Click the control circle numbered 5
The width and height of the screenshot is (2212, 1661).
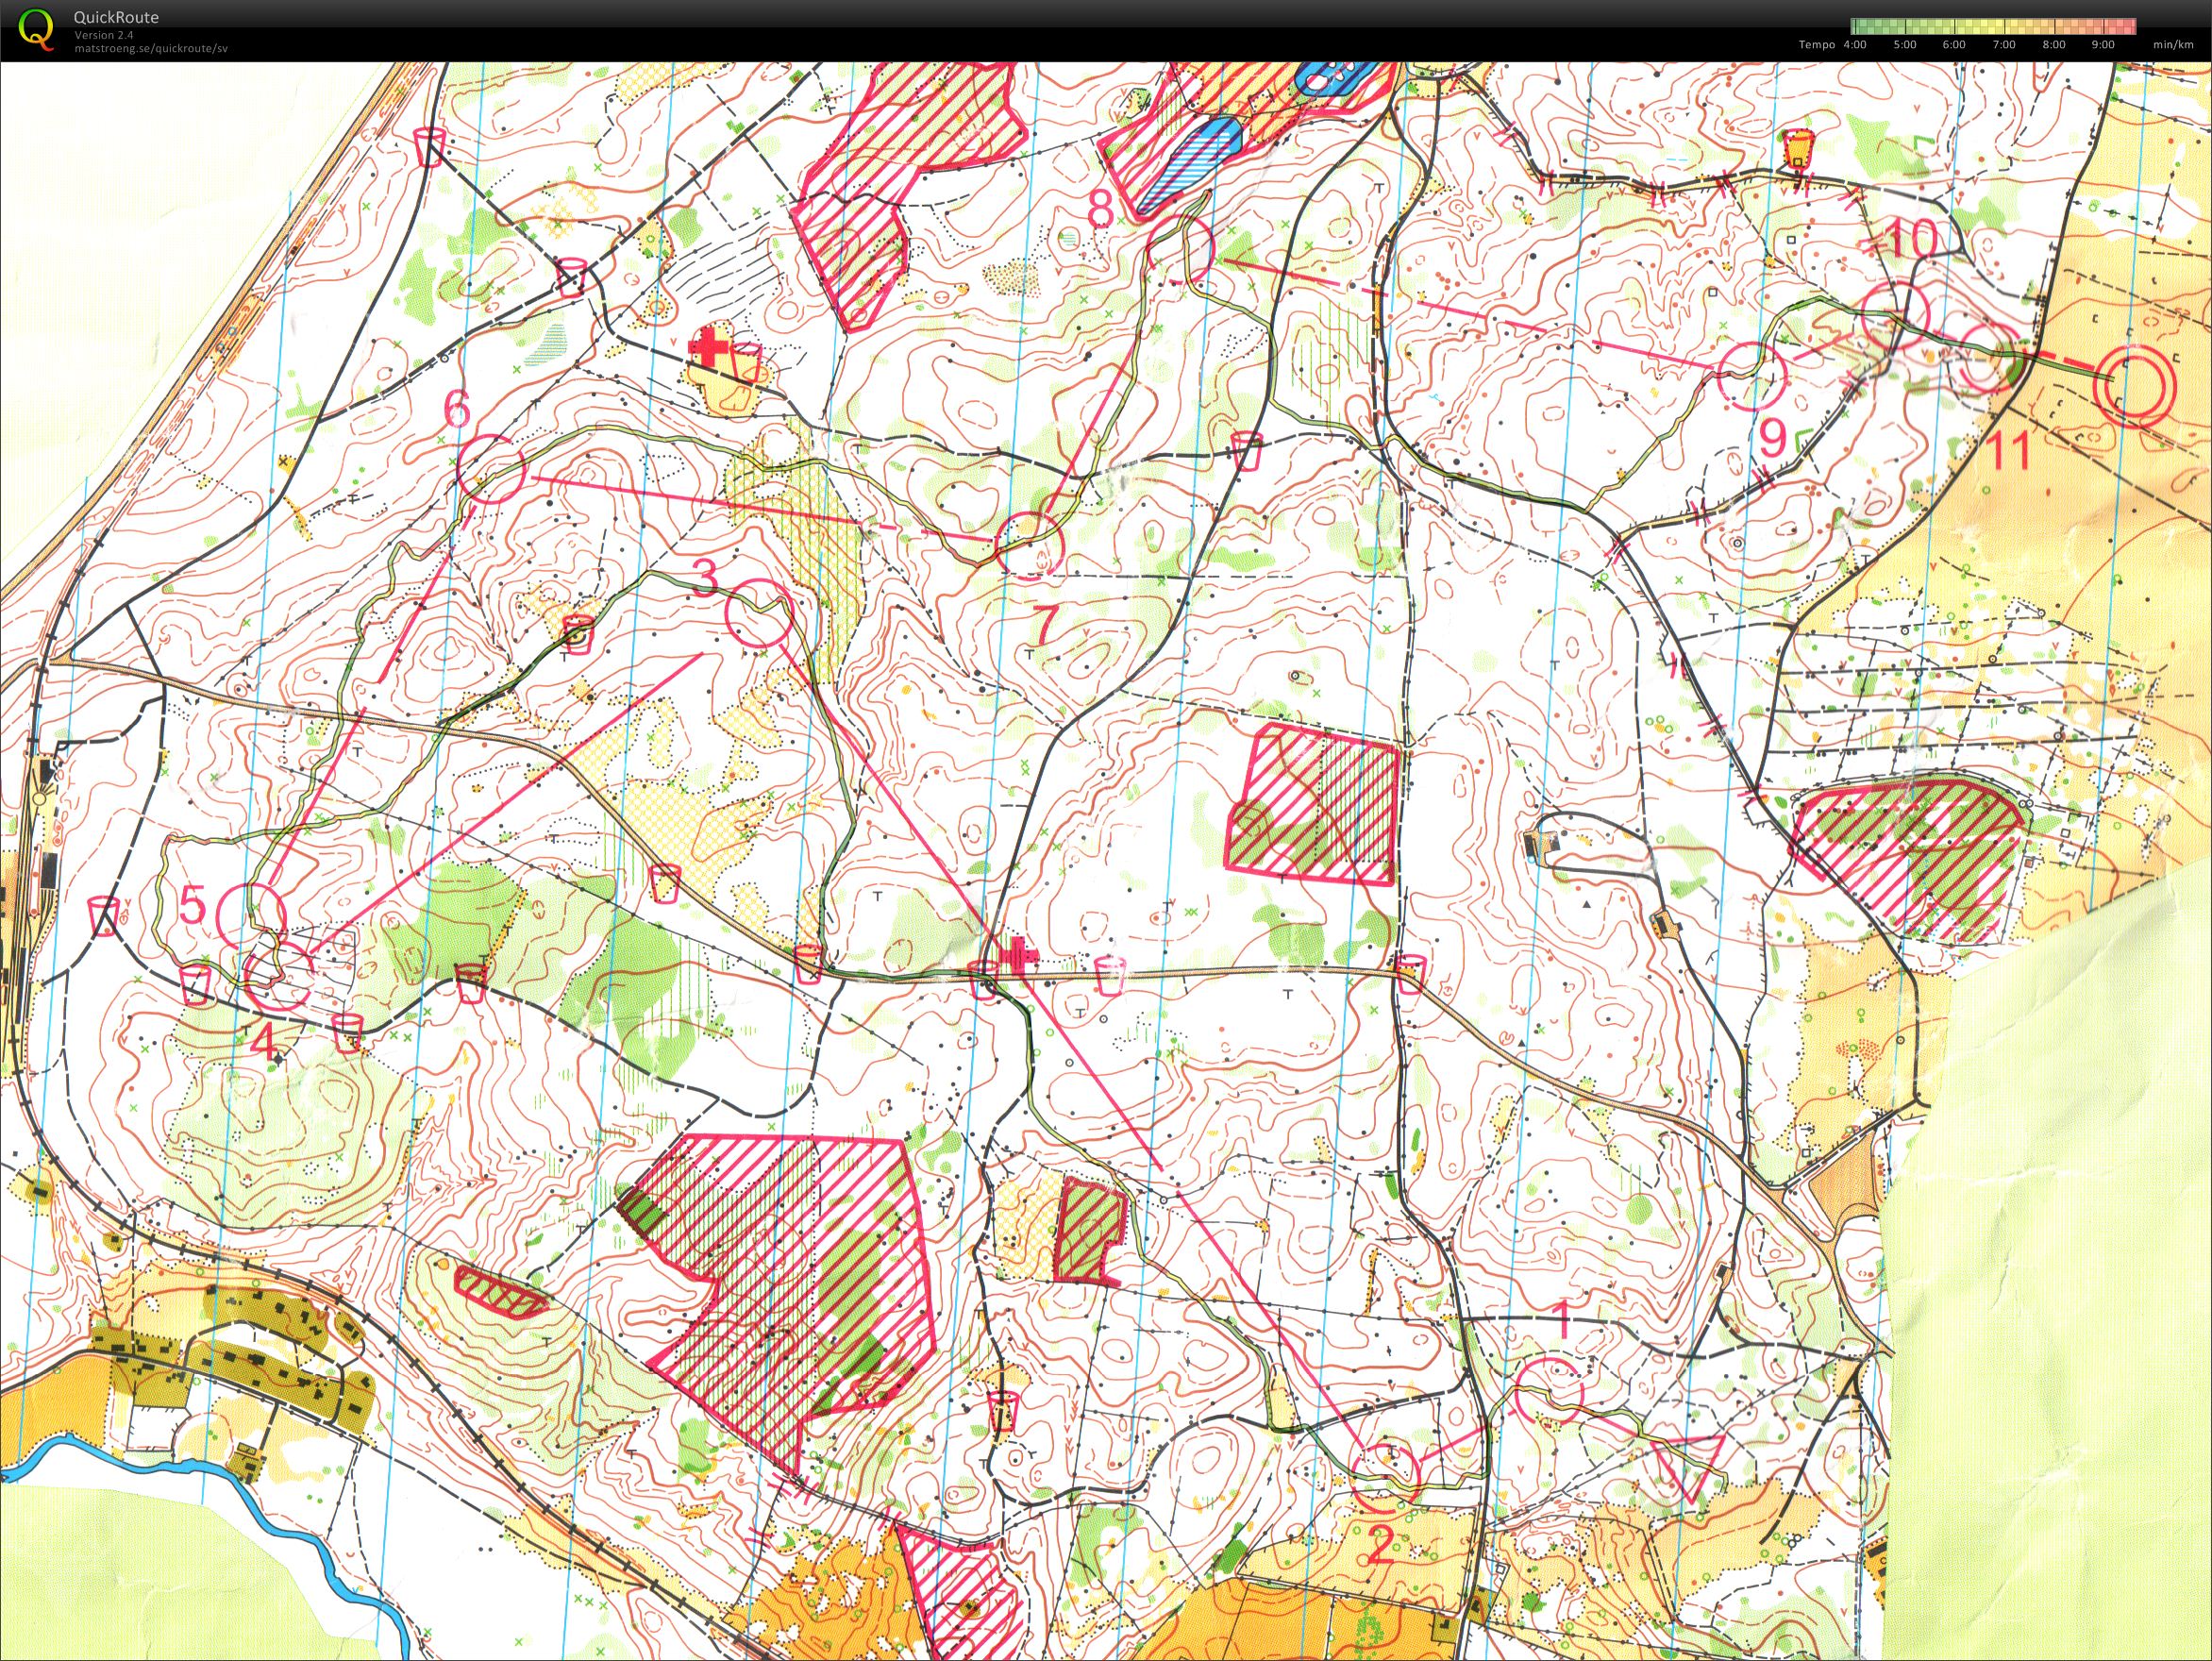click(252, 916)
